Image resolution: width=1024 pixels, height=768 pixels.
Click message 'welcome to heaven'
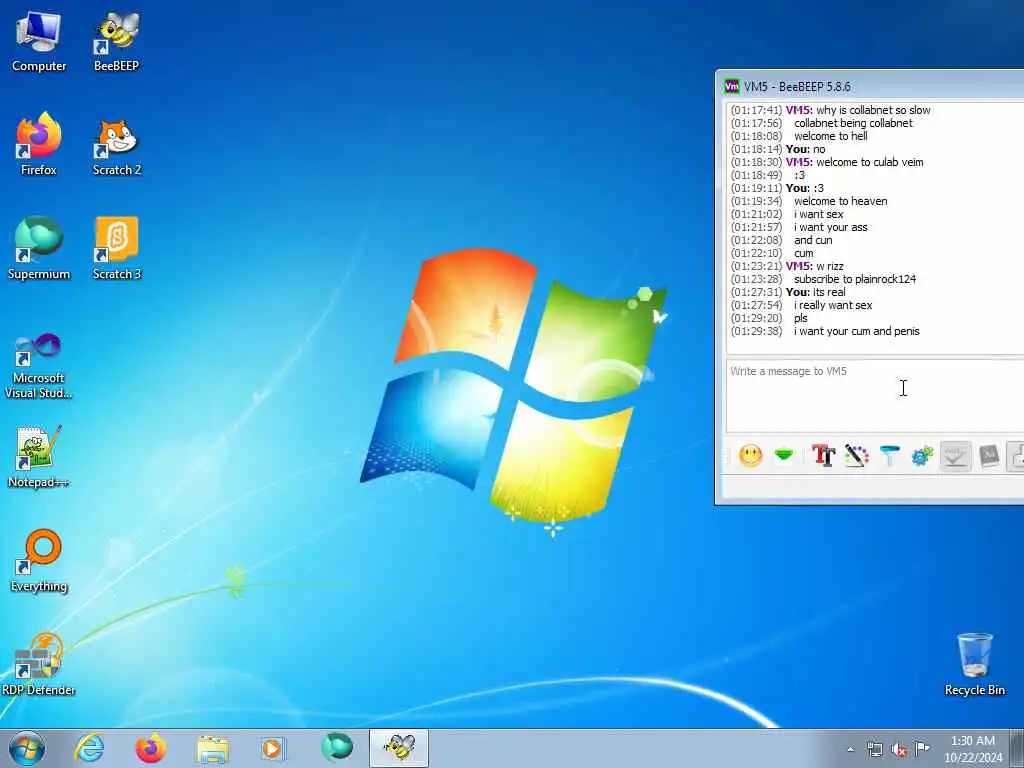pos(840,201)
